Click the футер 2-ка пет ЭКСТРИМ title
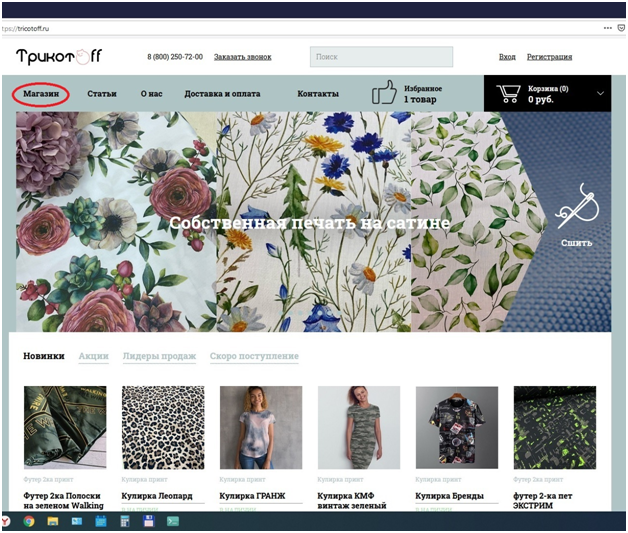Screen dimensions: 628x533 tap(543, 501)
